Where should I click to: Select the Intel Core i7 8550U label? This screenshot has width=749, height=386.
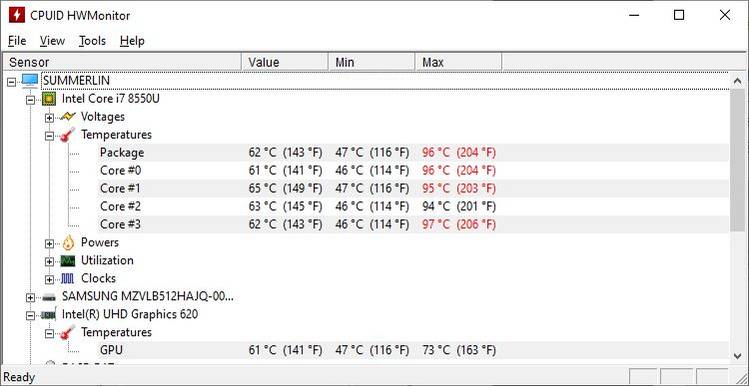110,99
